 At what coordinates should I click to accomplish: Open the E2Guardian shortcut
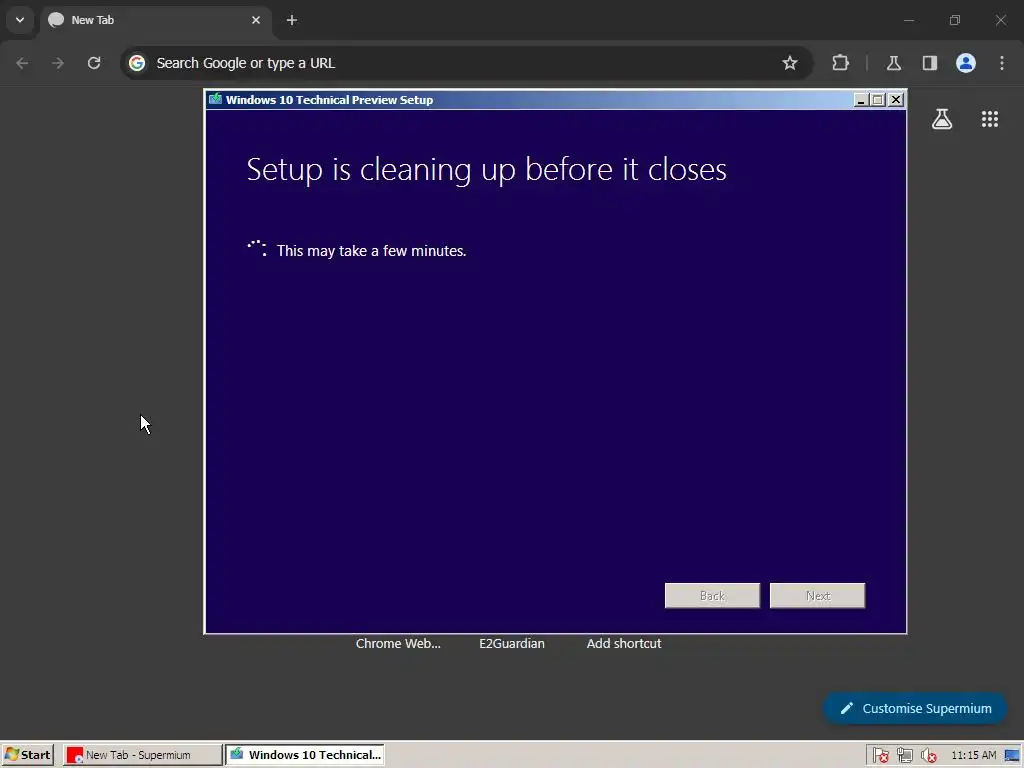pos(511,643)
